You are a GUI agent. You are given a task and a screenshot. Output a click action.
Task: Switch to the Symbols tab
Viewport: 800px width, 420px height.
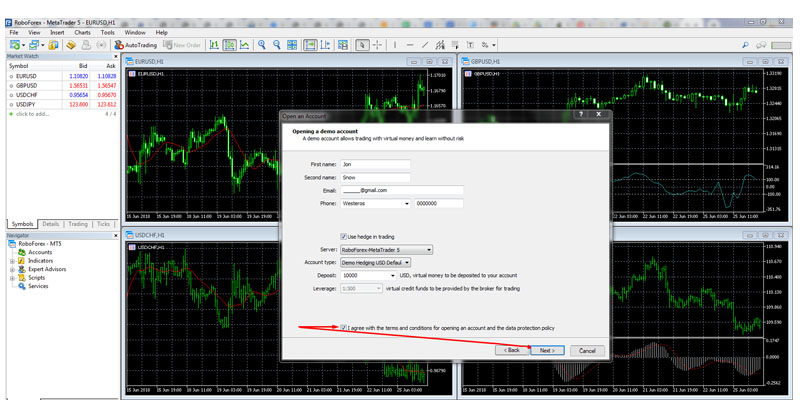[22, 224]
